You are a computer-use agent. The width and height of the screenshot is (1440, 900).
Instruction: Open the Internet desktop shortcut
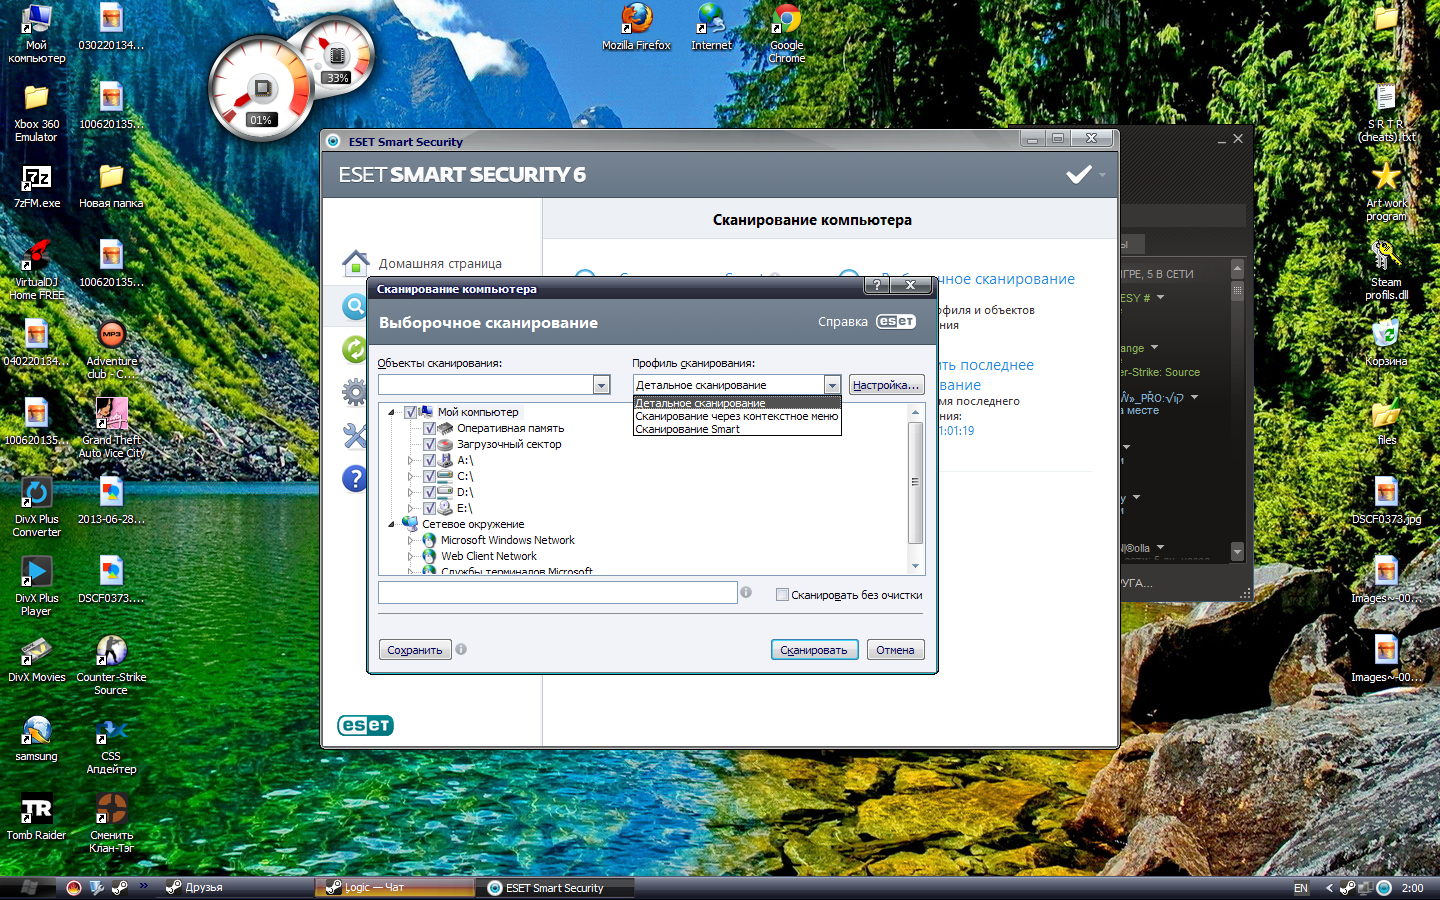pos(712,27)
